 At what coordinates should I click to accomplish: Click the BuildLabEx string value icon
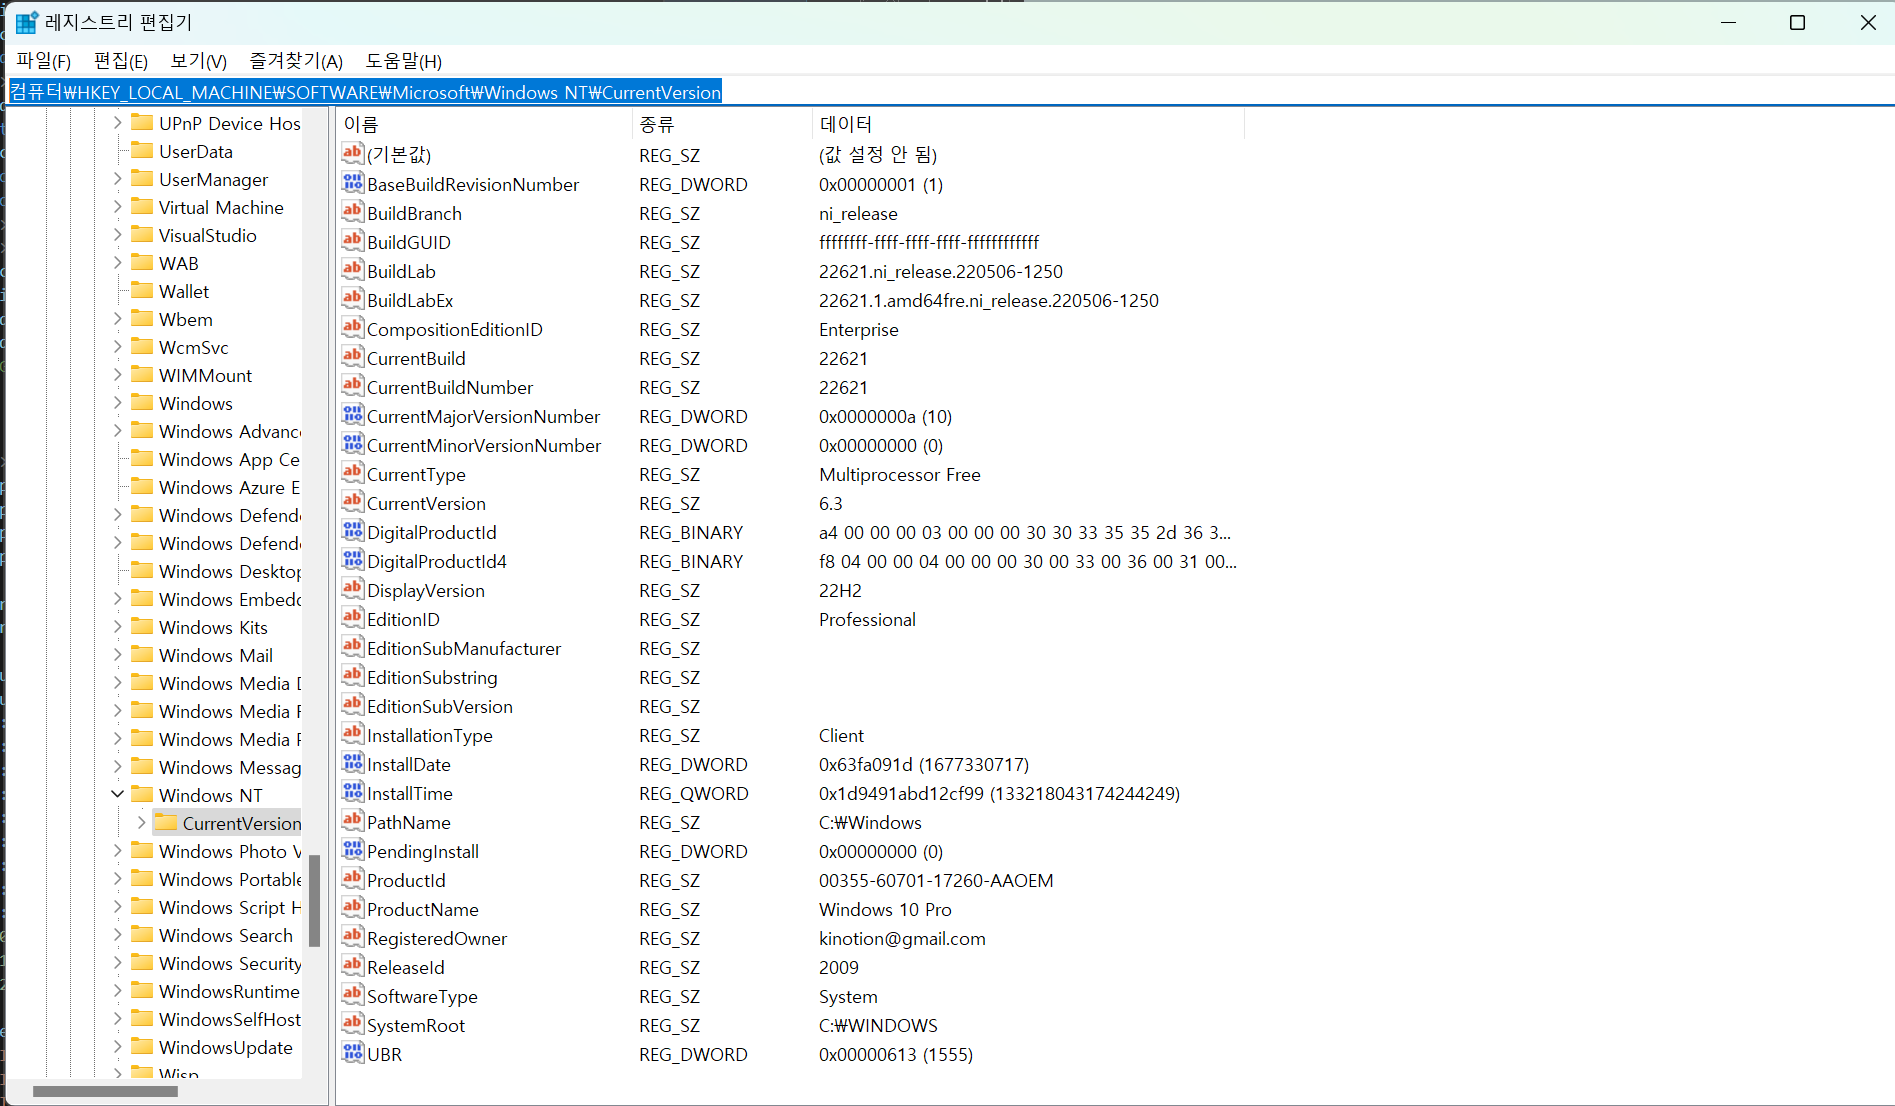click(352, 299)
